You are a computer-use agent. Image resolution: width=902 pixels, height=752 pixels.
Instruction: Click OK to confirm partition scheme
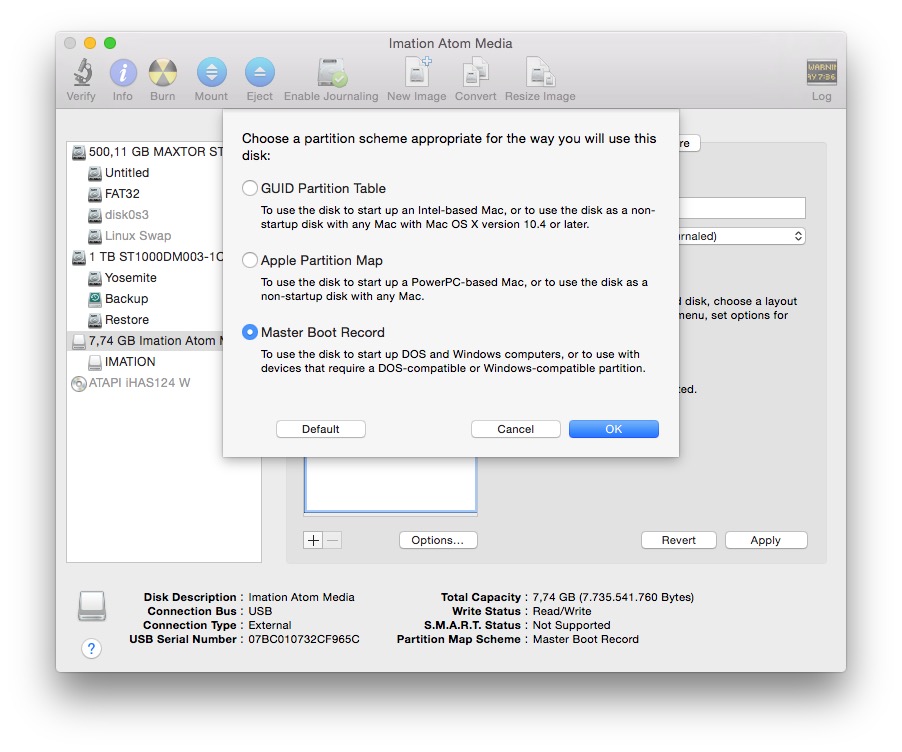tap(613, 429)
